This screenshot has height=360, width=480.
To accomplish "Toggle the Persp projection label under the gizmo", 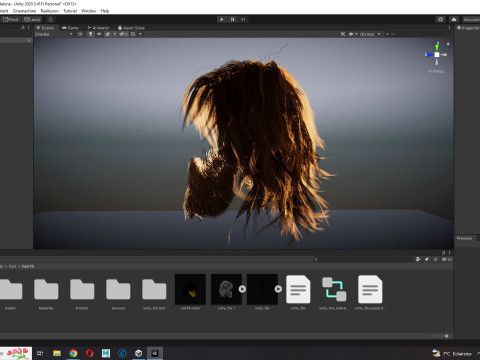I will (x=436, y=71).
